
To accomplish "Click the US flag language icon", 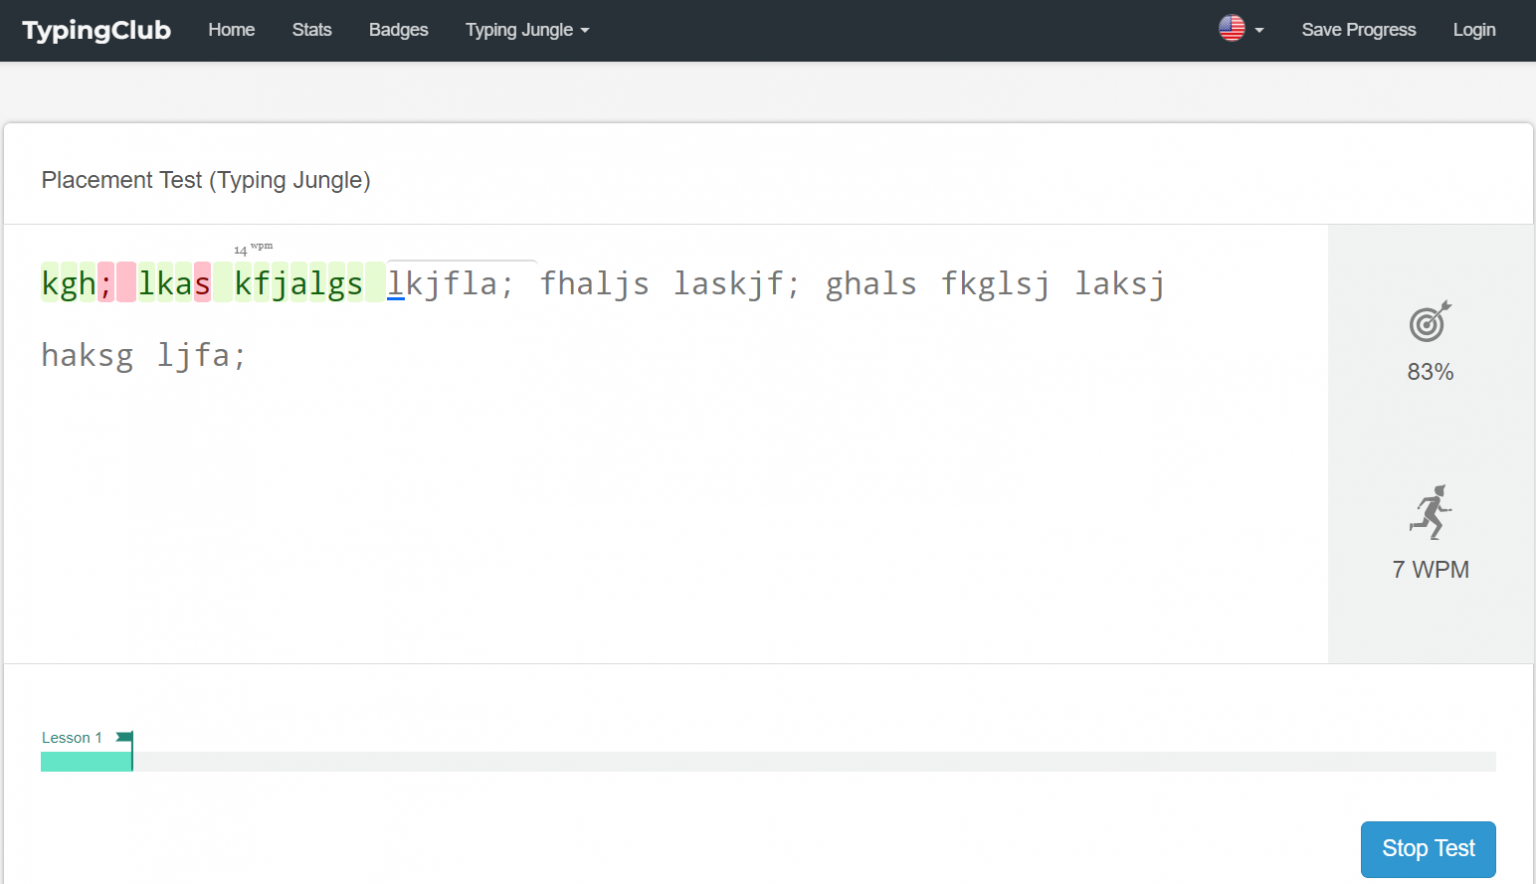I will click(x=1231, y=29).
